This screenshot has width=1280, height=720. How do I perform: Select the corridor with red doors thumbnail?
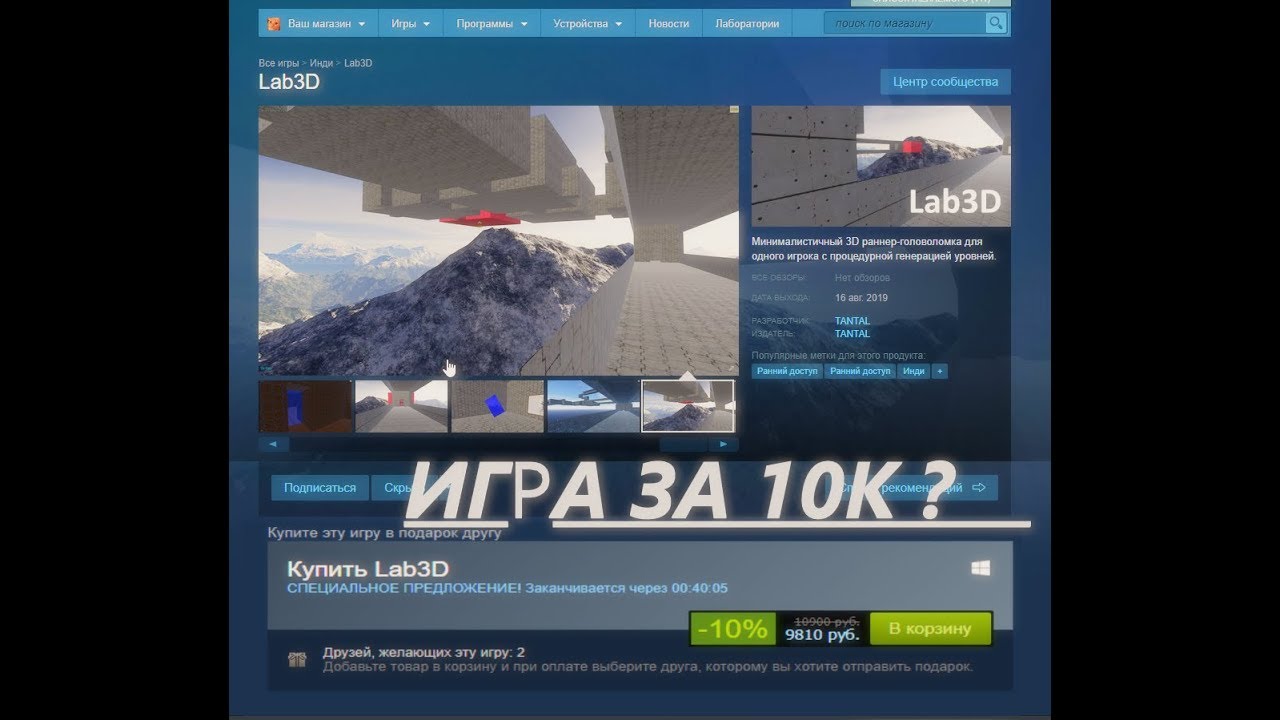point(401,406)
